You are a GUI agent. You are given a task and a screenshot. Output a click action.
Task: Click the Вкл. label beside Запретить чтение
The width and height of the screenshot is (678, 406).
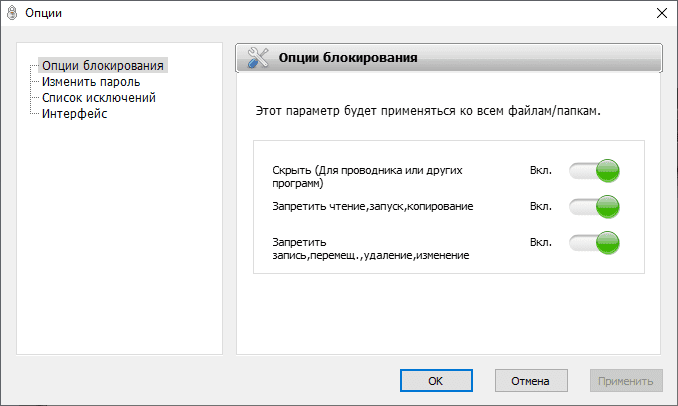[541, 207]
